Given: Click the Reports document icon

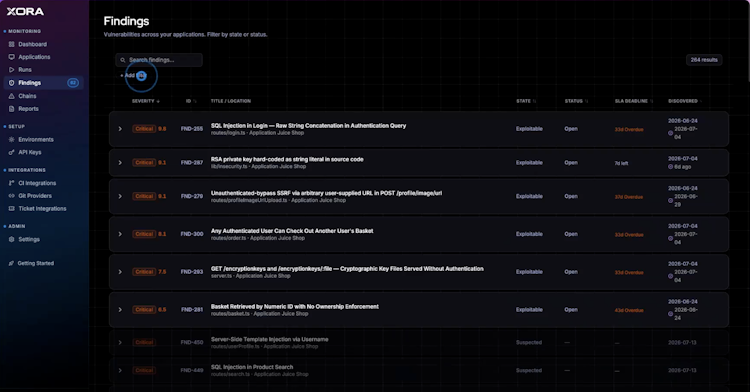Looking at the screenshot, I should coord(11,109).
